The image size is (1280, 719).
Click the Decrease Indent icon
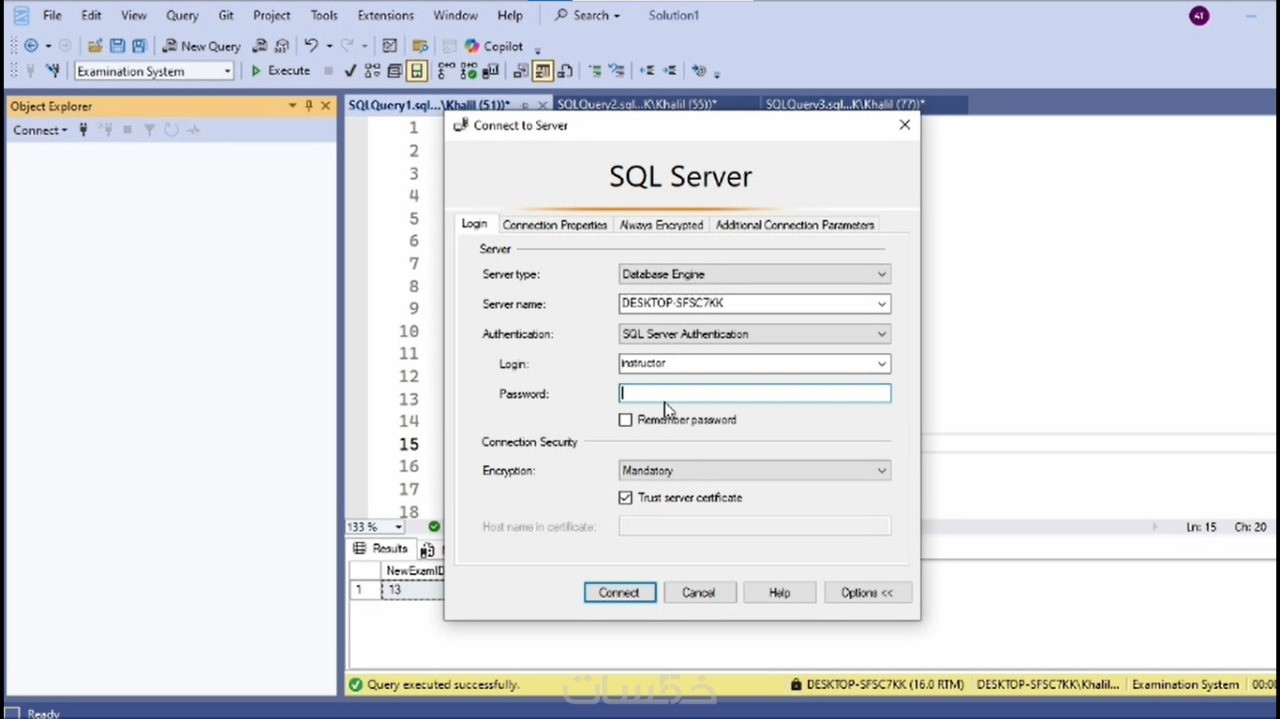click(x=647, y=71)
